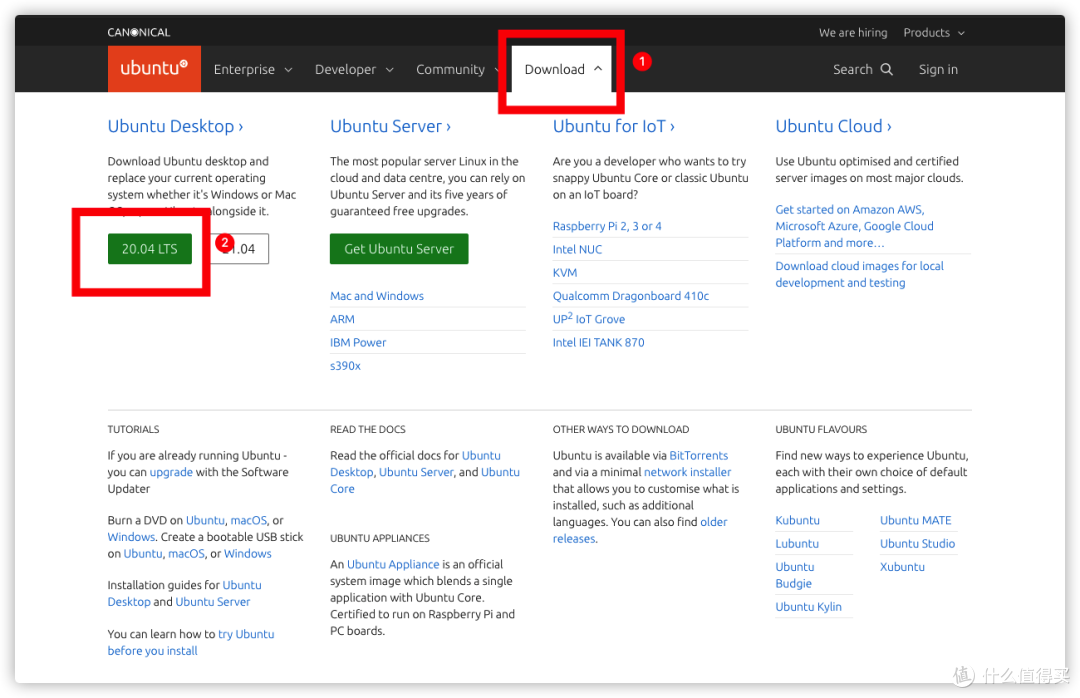Open the Ubuntu Core docs link

click(425, 480)
